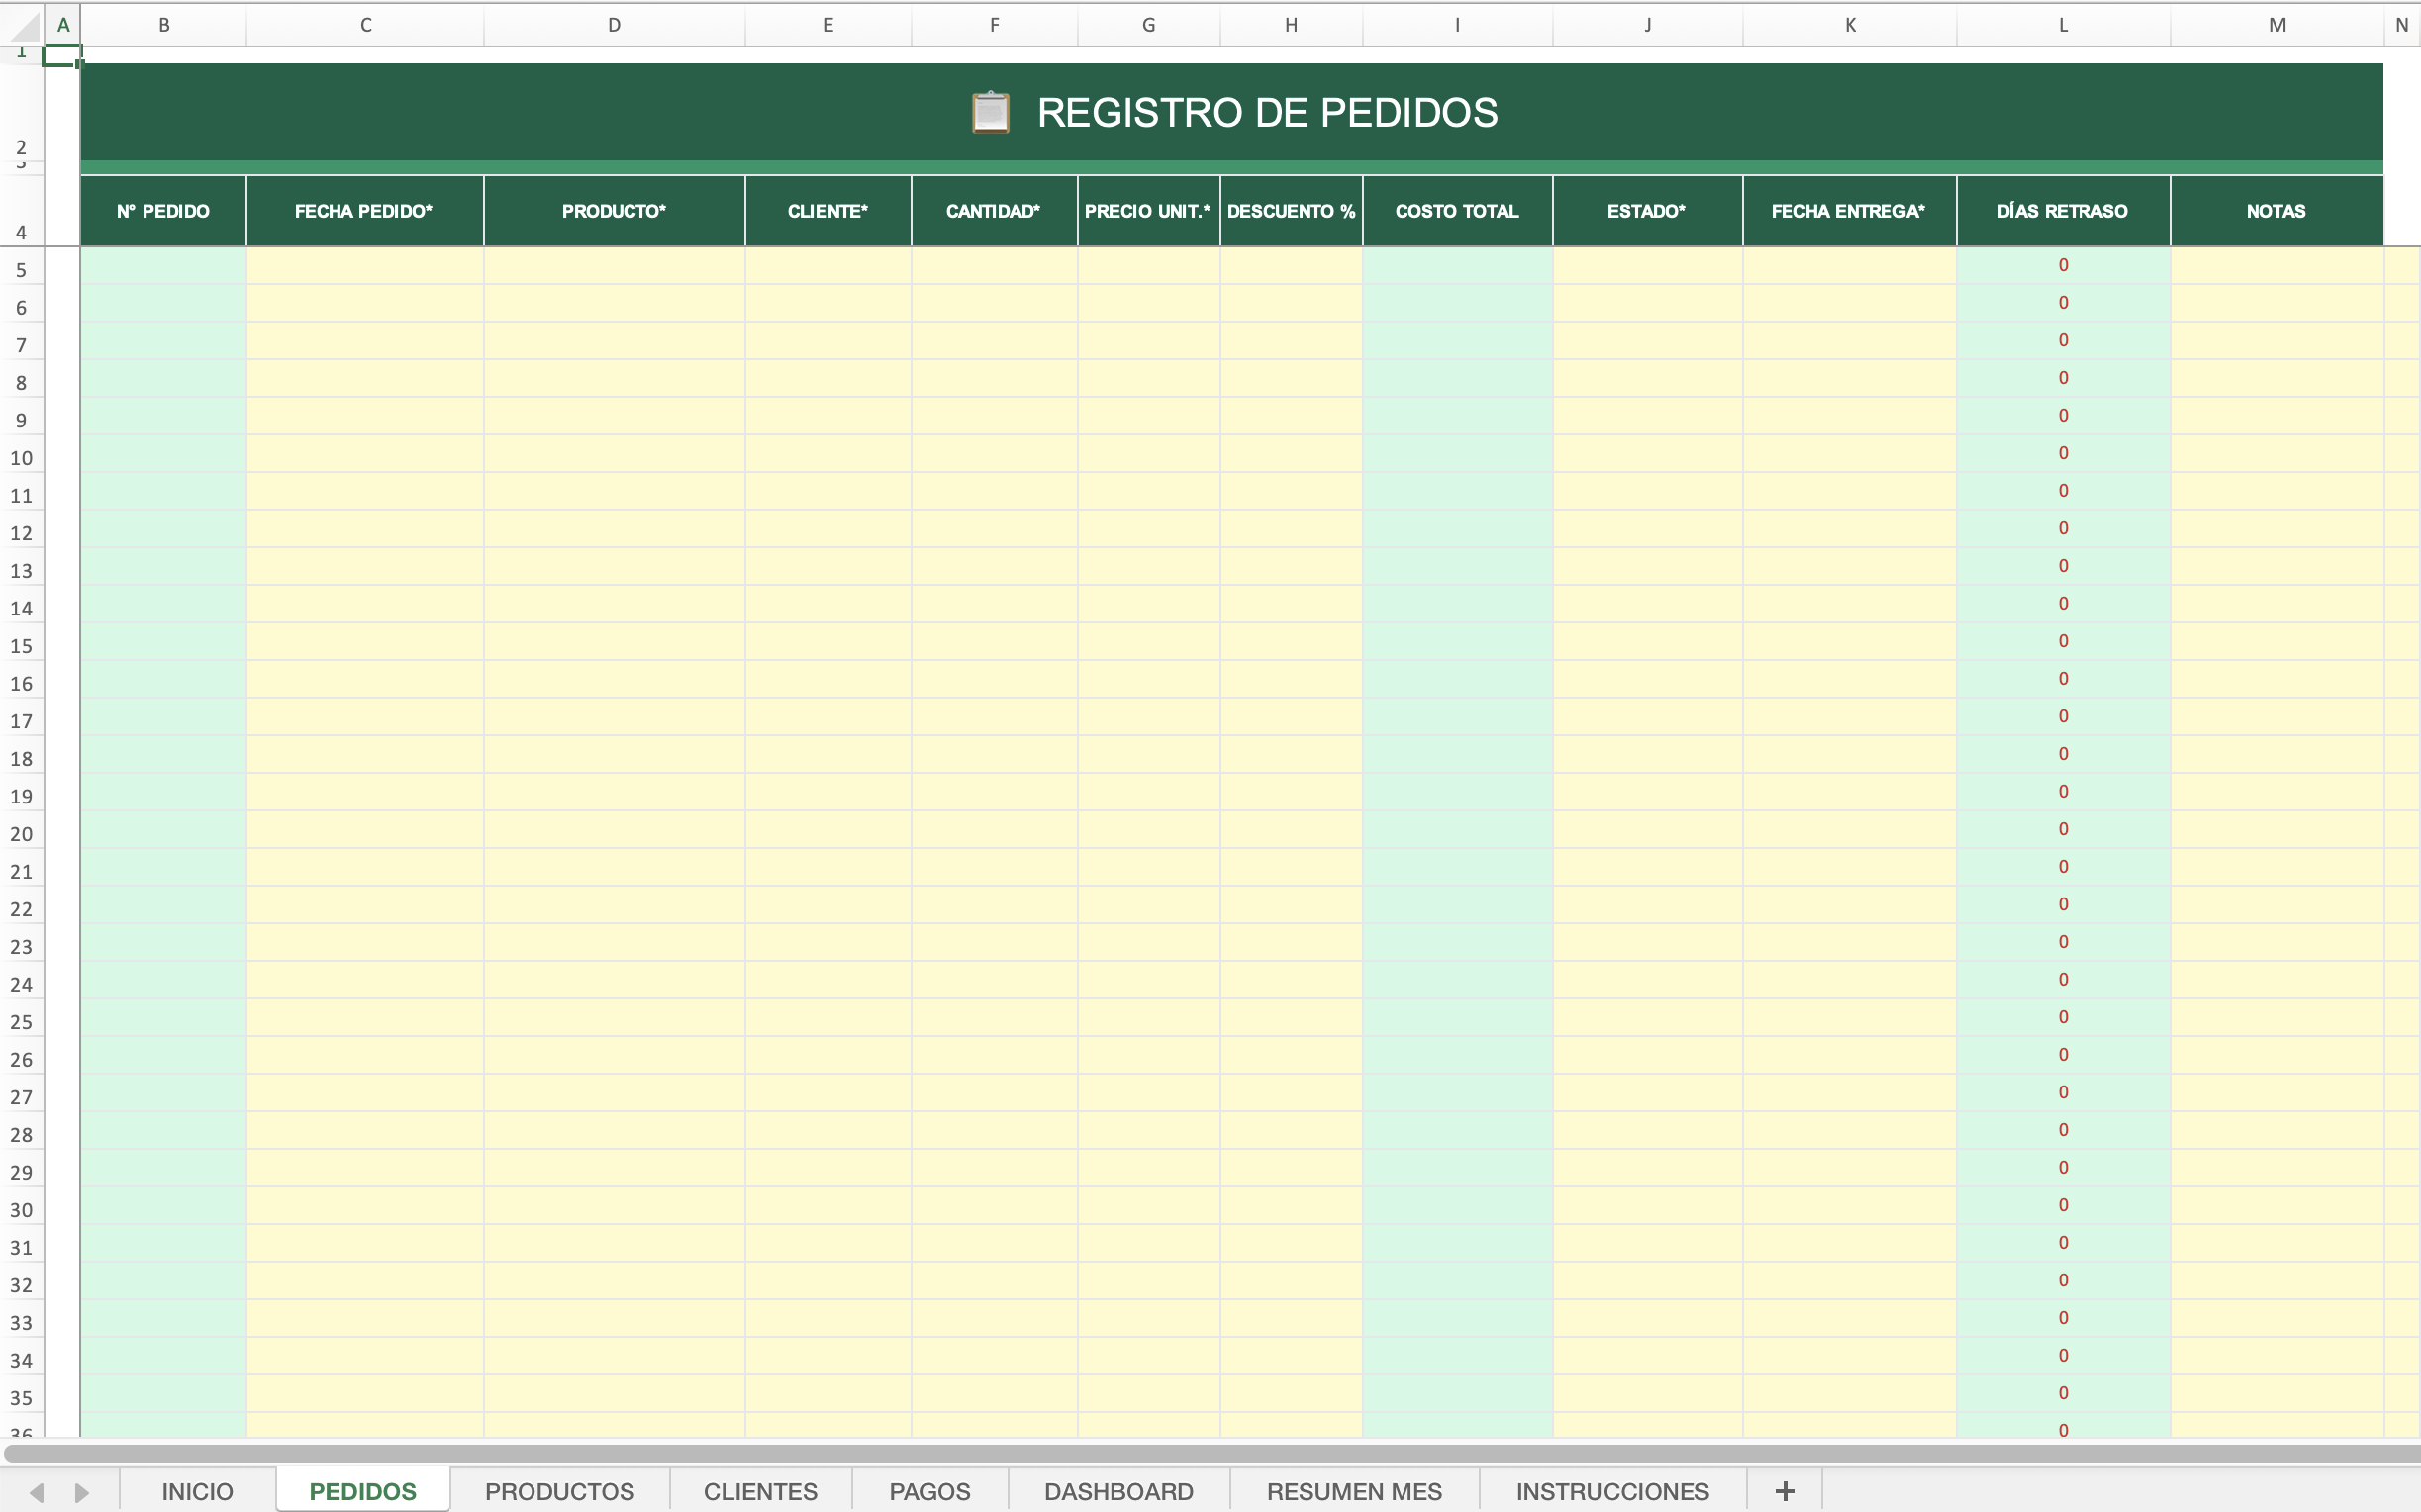Open the RESUMEN MES sheet tab

[1354, 1491]
